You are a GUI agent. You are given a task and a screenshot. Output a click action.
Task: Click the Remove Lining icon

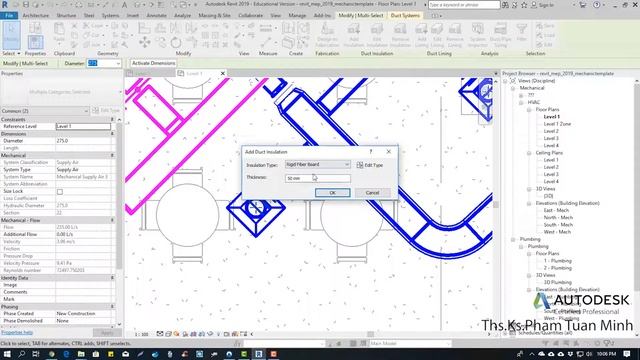(454, 35)
